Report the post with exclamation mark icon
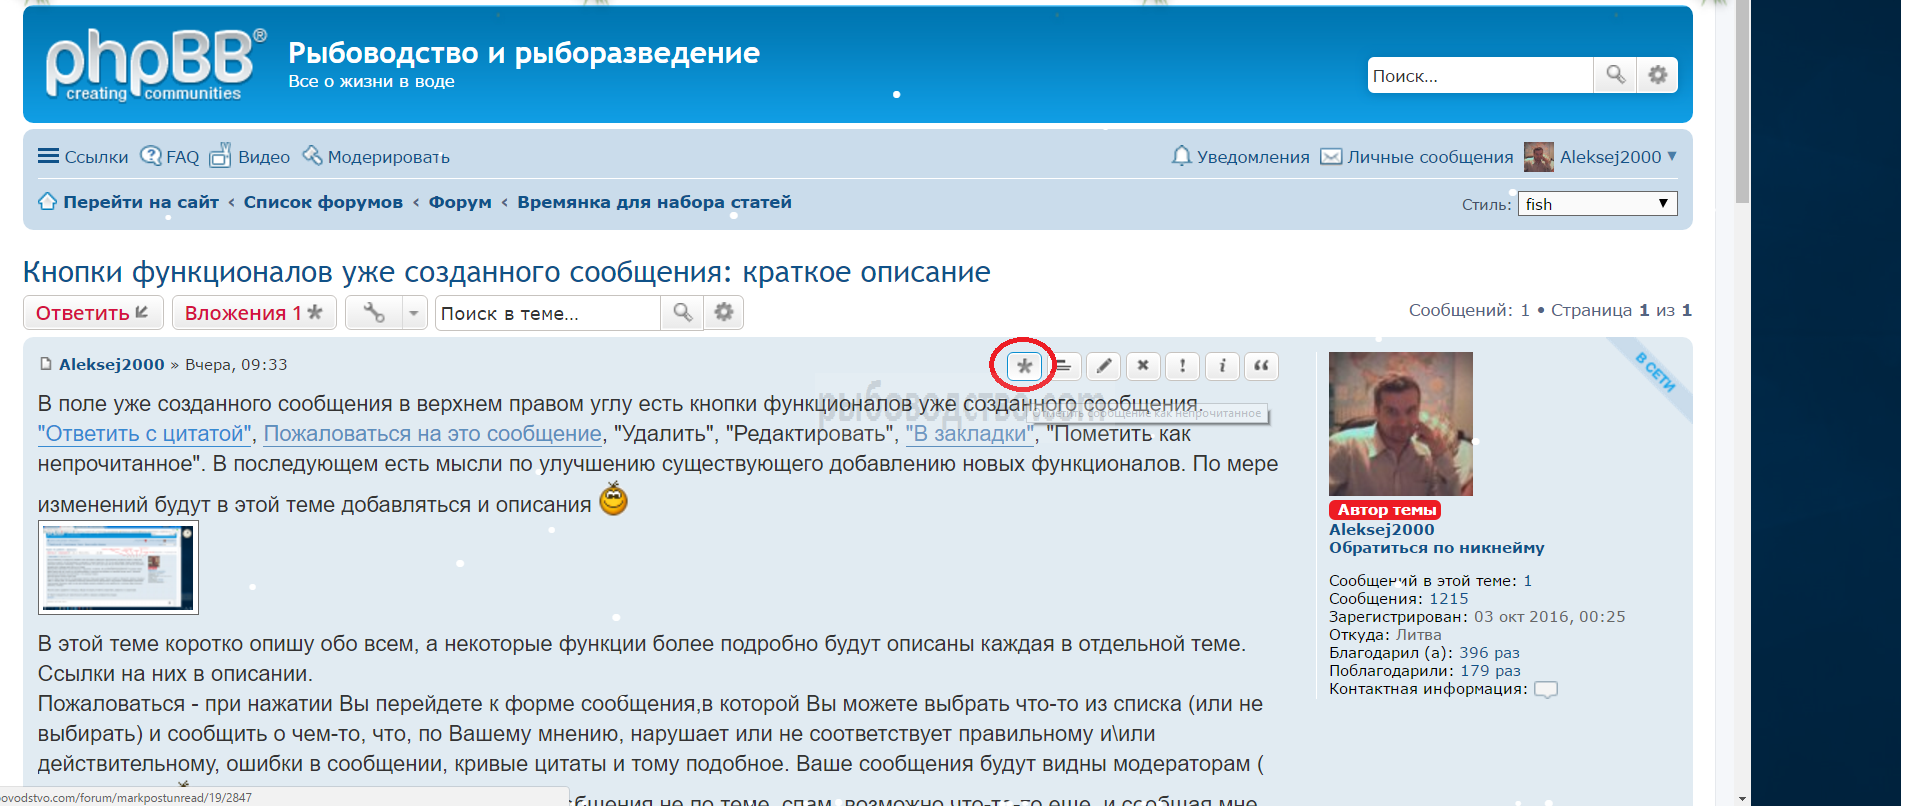The image size is (1920, 806). point(1182,366)
